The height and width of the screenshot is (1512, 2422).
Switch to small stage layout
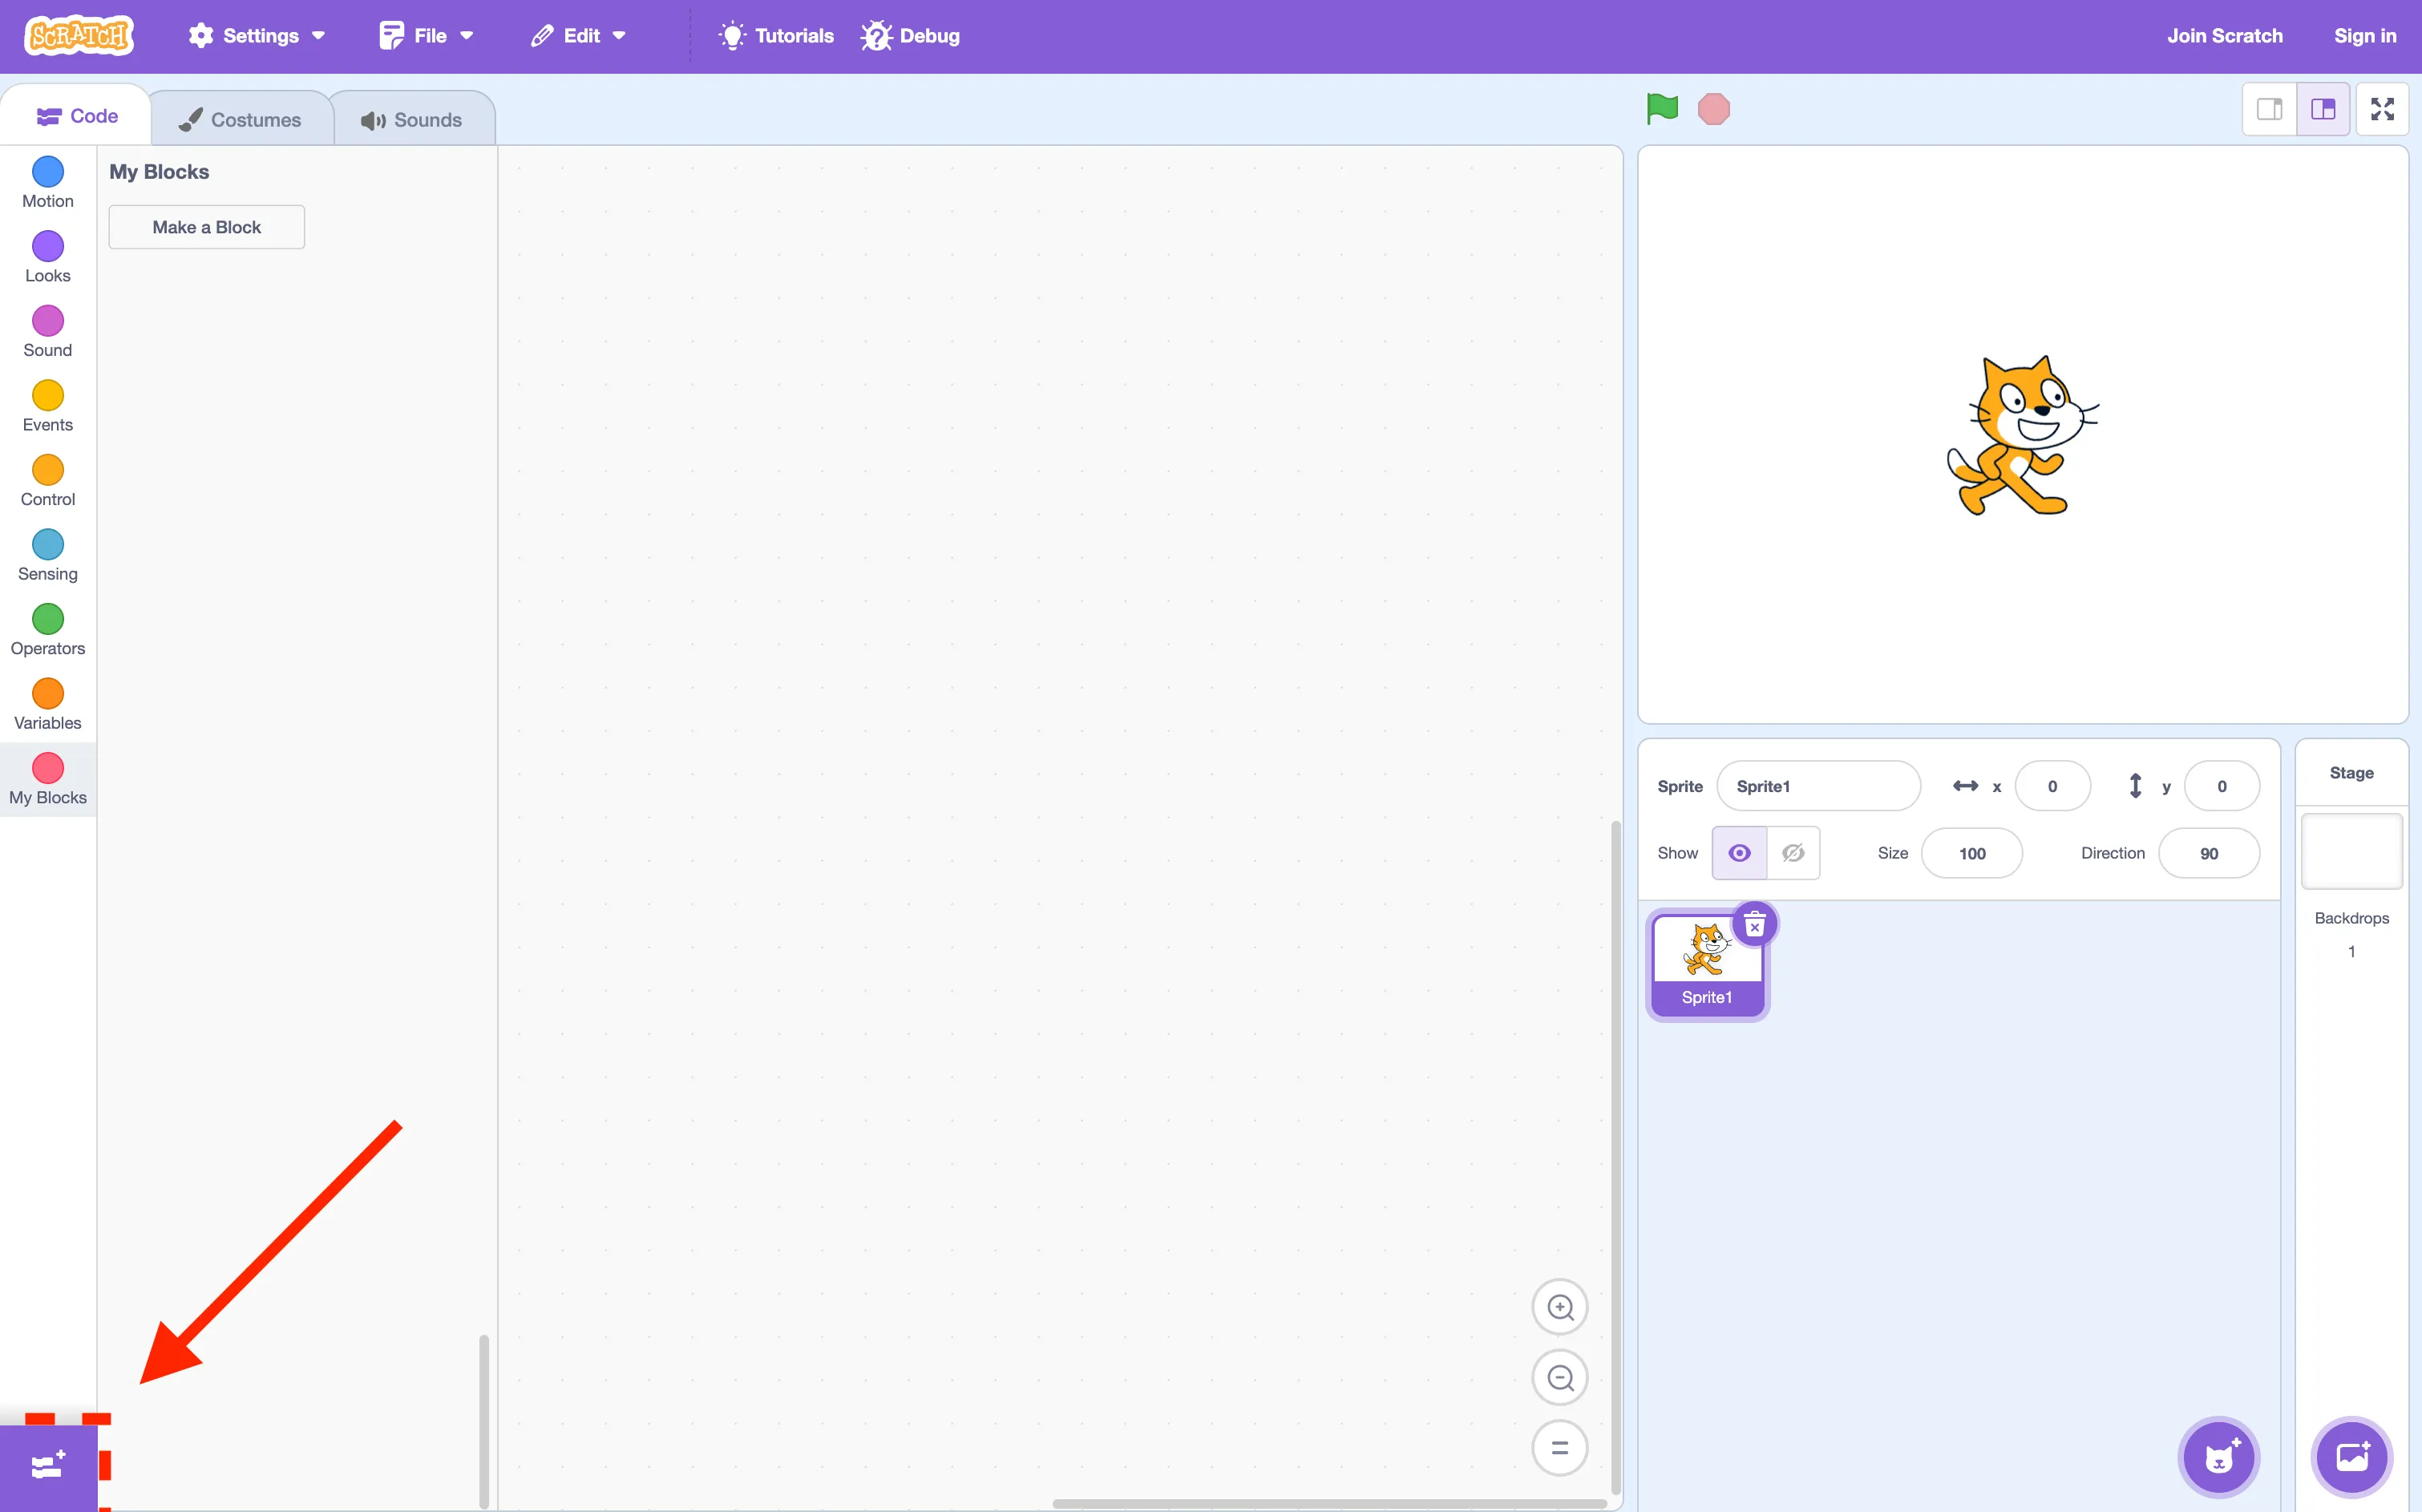2270,109
